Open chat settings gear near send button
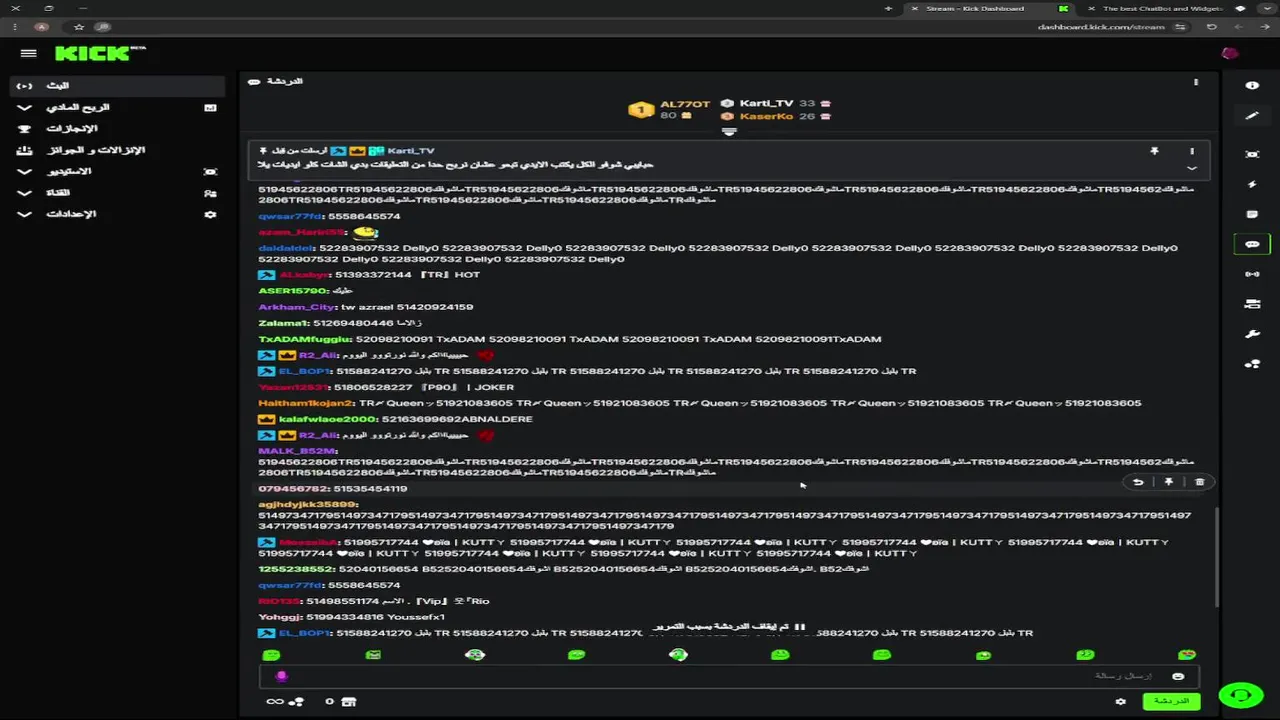The image size is (1280, 720). pyautogui.click(x=1121, y=702)
